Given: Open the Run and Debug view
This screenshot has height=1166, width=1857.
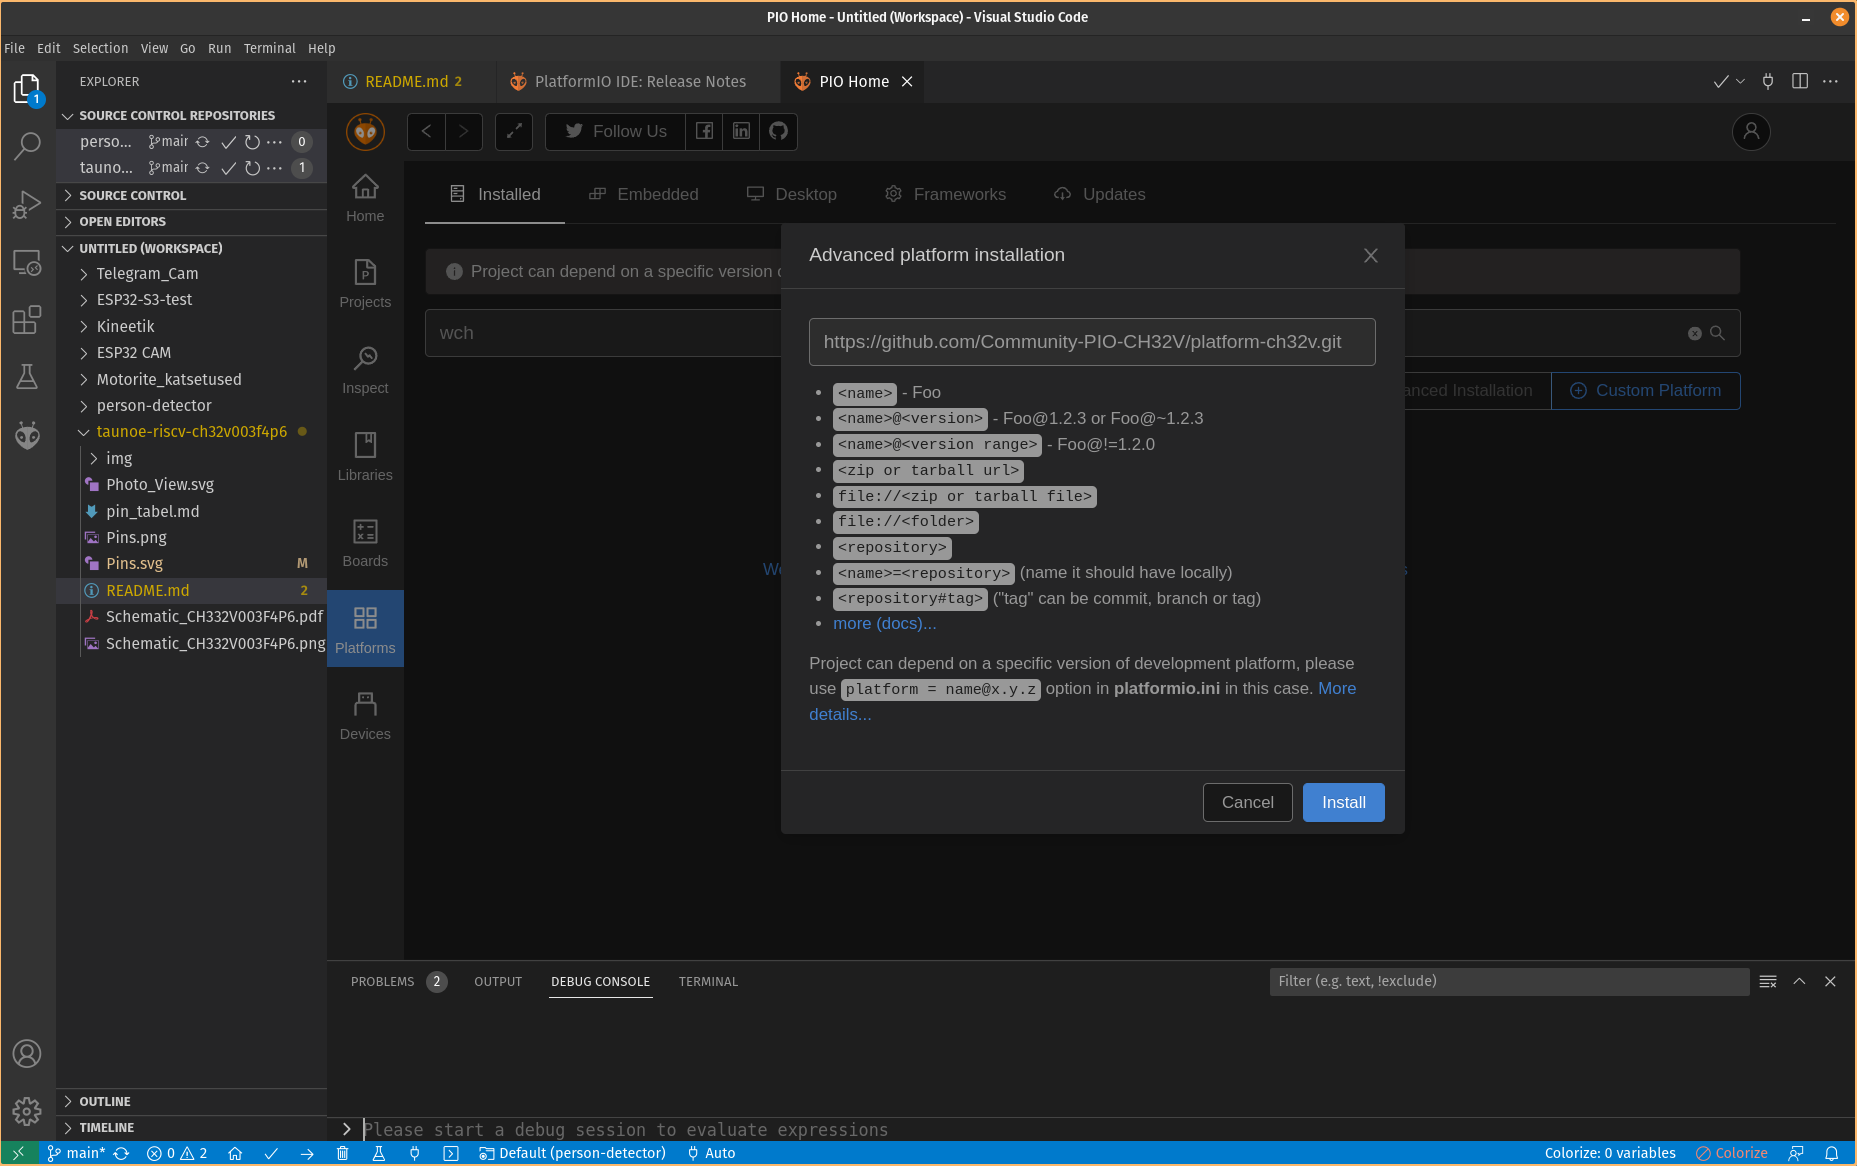Looking at the screenshot, I should [x=27, y=205].
